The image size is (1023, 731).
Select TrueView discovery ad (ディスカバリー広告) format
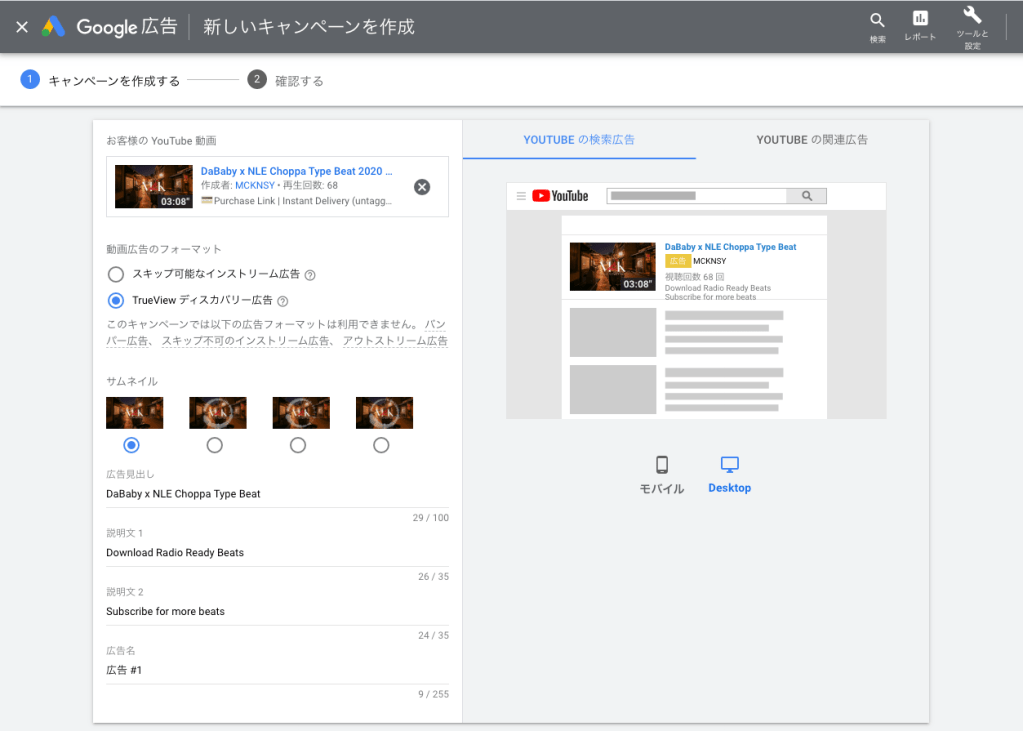pos(116,300)
